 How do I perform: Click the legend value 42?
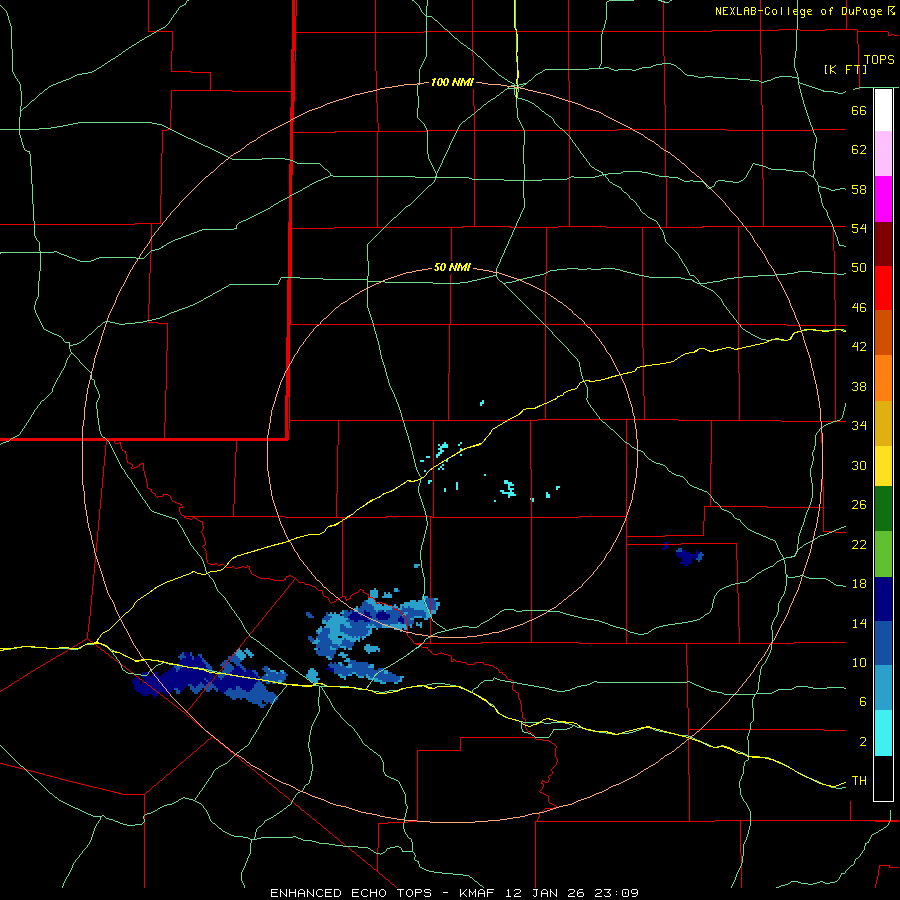(859, 347)
